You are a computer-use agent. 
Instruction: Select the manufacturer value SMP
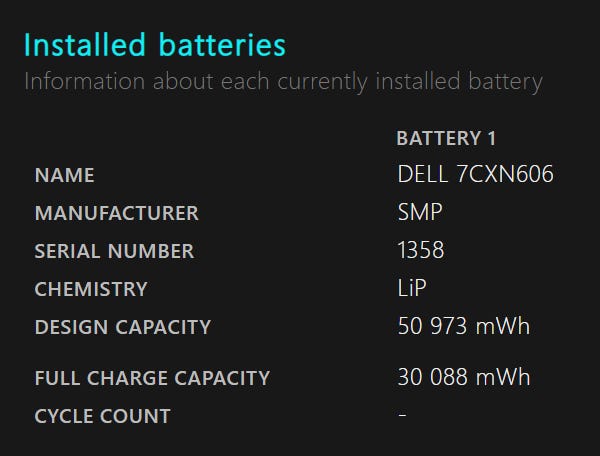420,213
